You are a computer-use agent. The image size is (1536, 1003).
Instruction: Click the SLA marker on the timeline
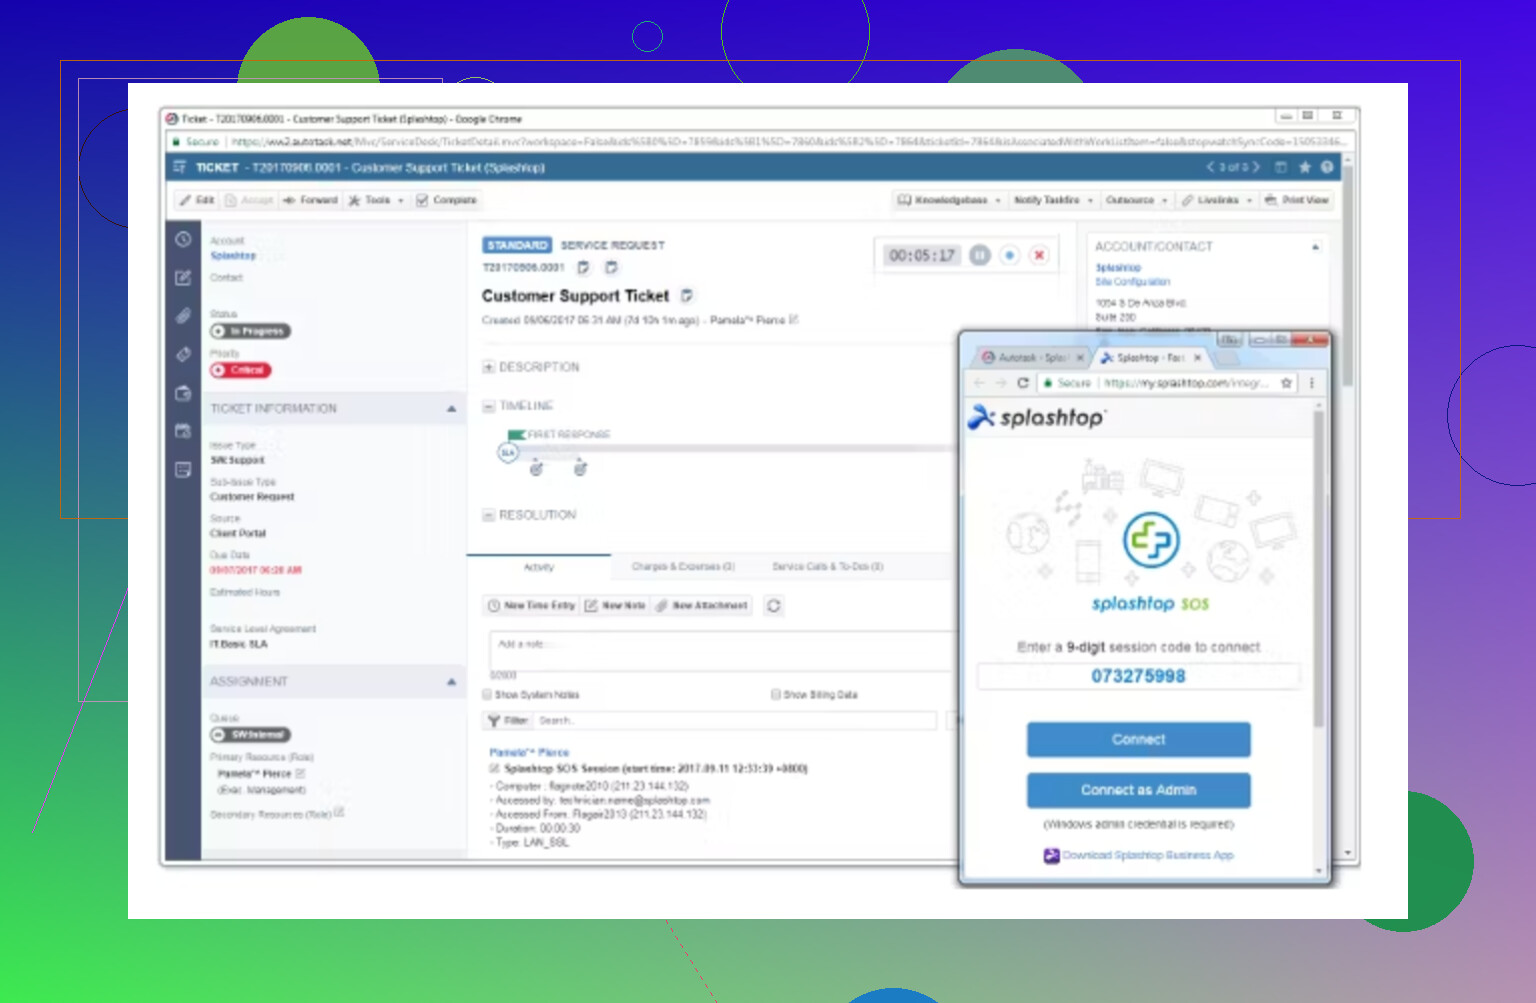pos(508,453)
